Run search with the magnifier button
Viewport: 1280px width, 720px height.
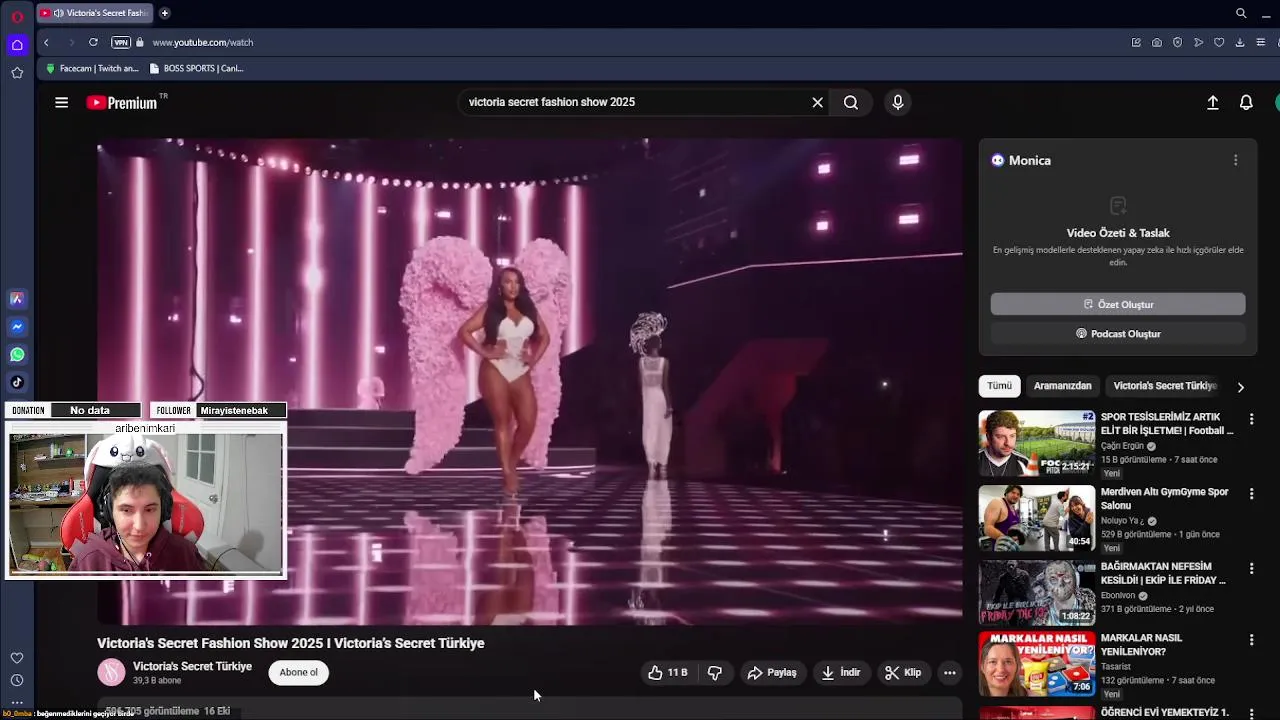click(x=851, y=102)
